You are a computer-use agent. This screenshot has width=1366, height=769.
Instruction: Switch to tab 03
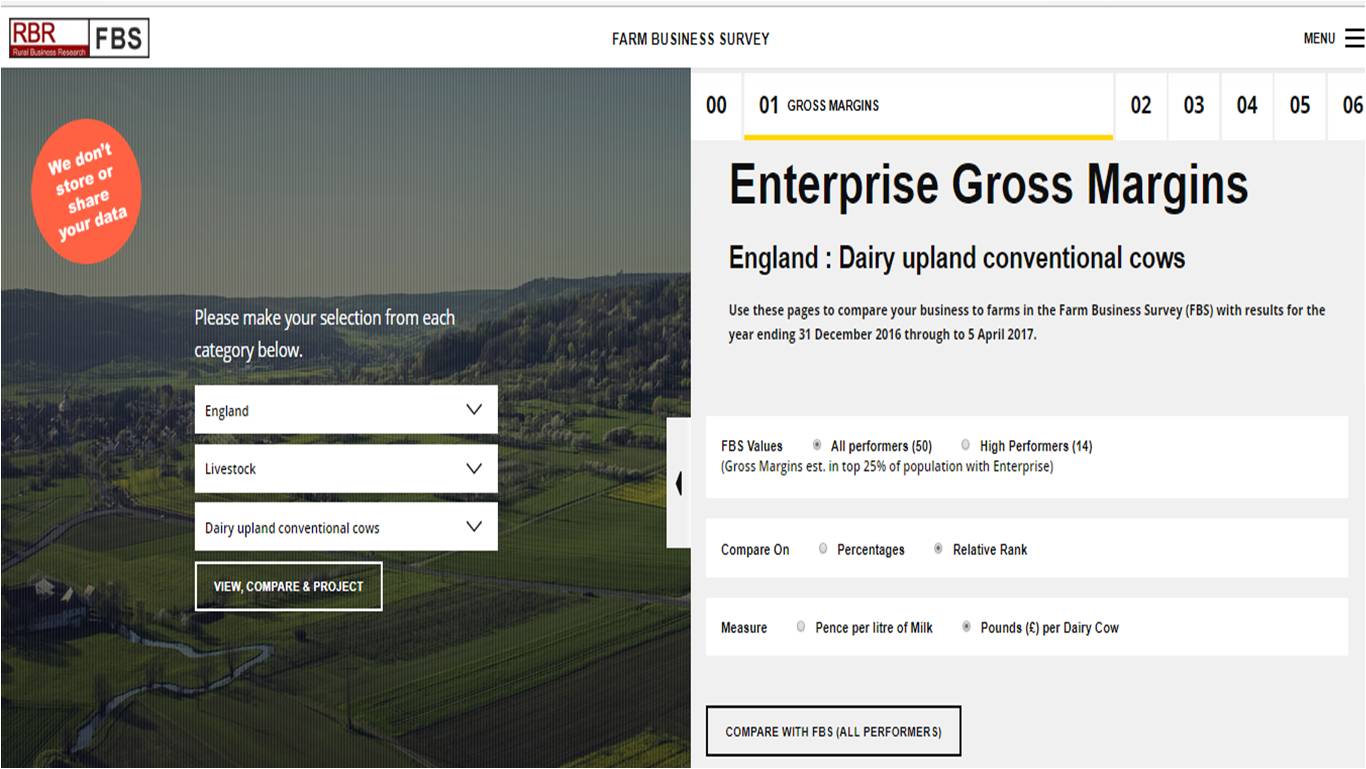pos(1194,105)
